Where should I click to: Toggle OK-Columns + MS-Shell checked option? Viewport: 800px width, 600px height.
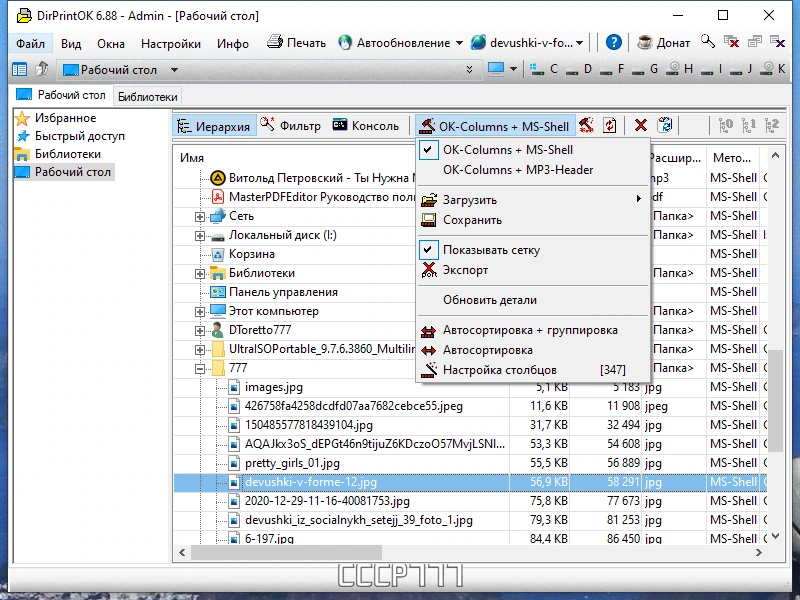(x=533, y=150)
